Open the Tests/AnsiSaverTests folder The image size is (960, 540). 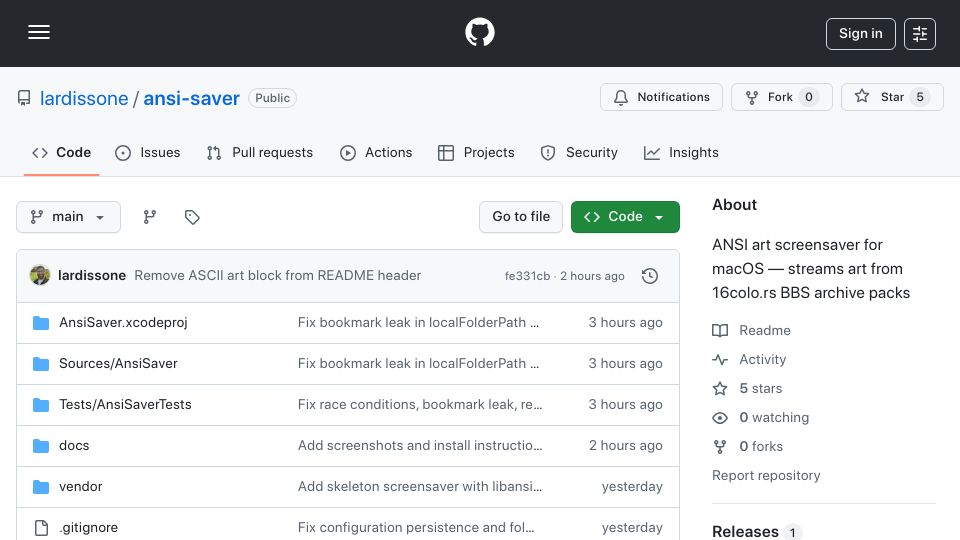125,405
